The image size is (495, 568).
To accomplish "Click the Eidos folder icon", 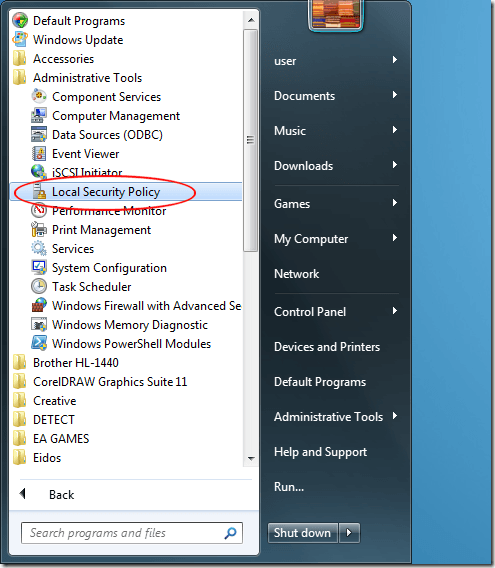I will 20,458.
